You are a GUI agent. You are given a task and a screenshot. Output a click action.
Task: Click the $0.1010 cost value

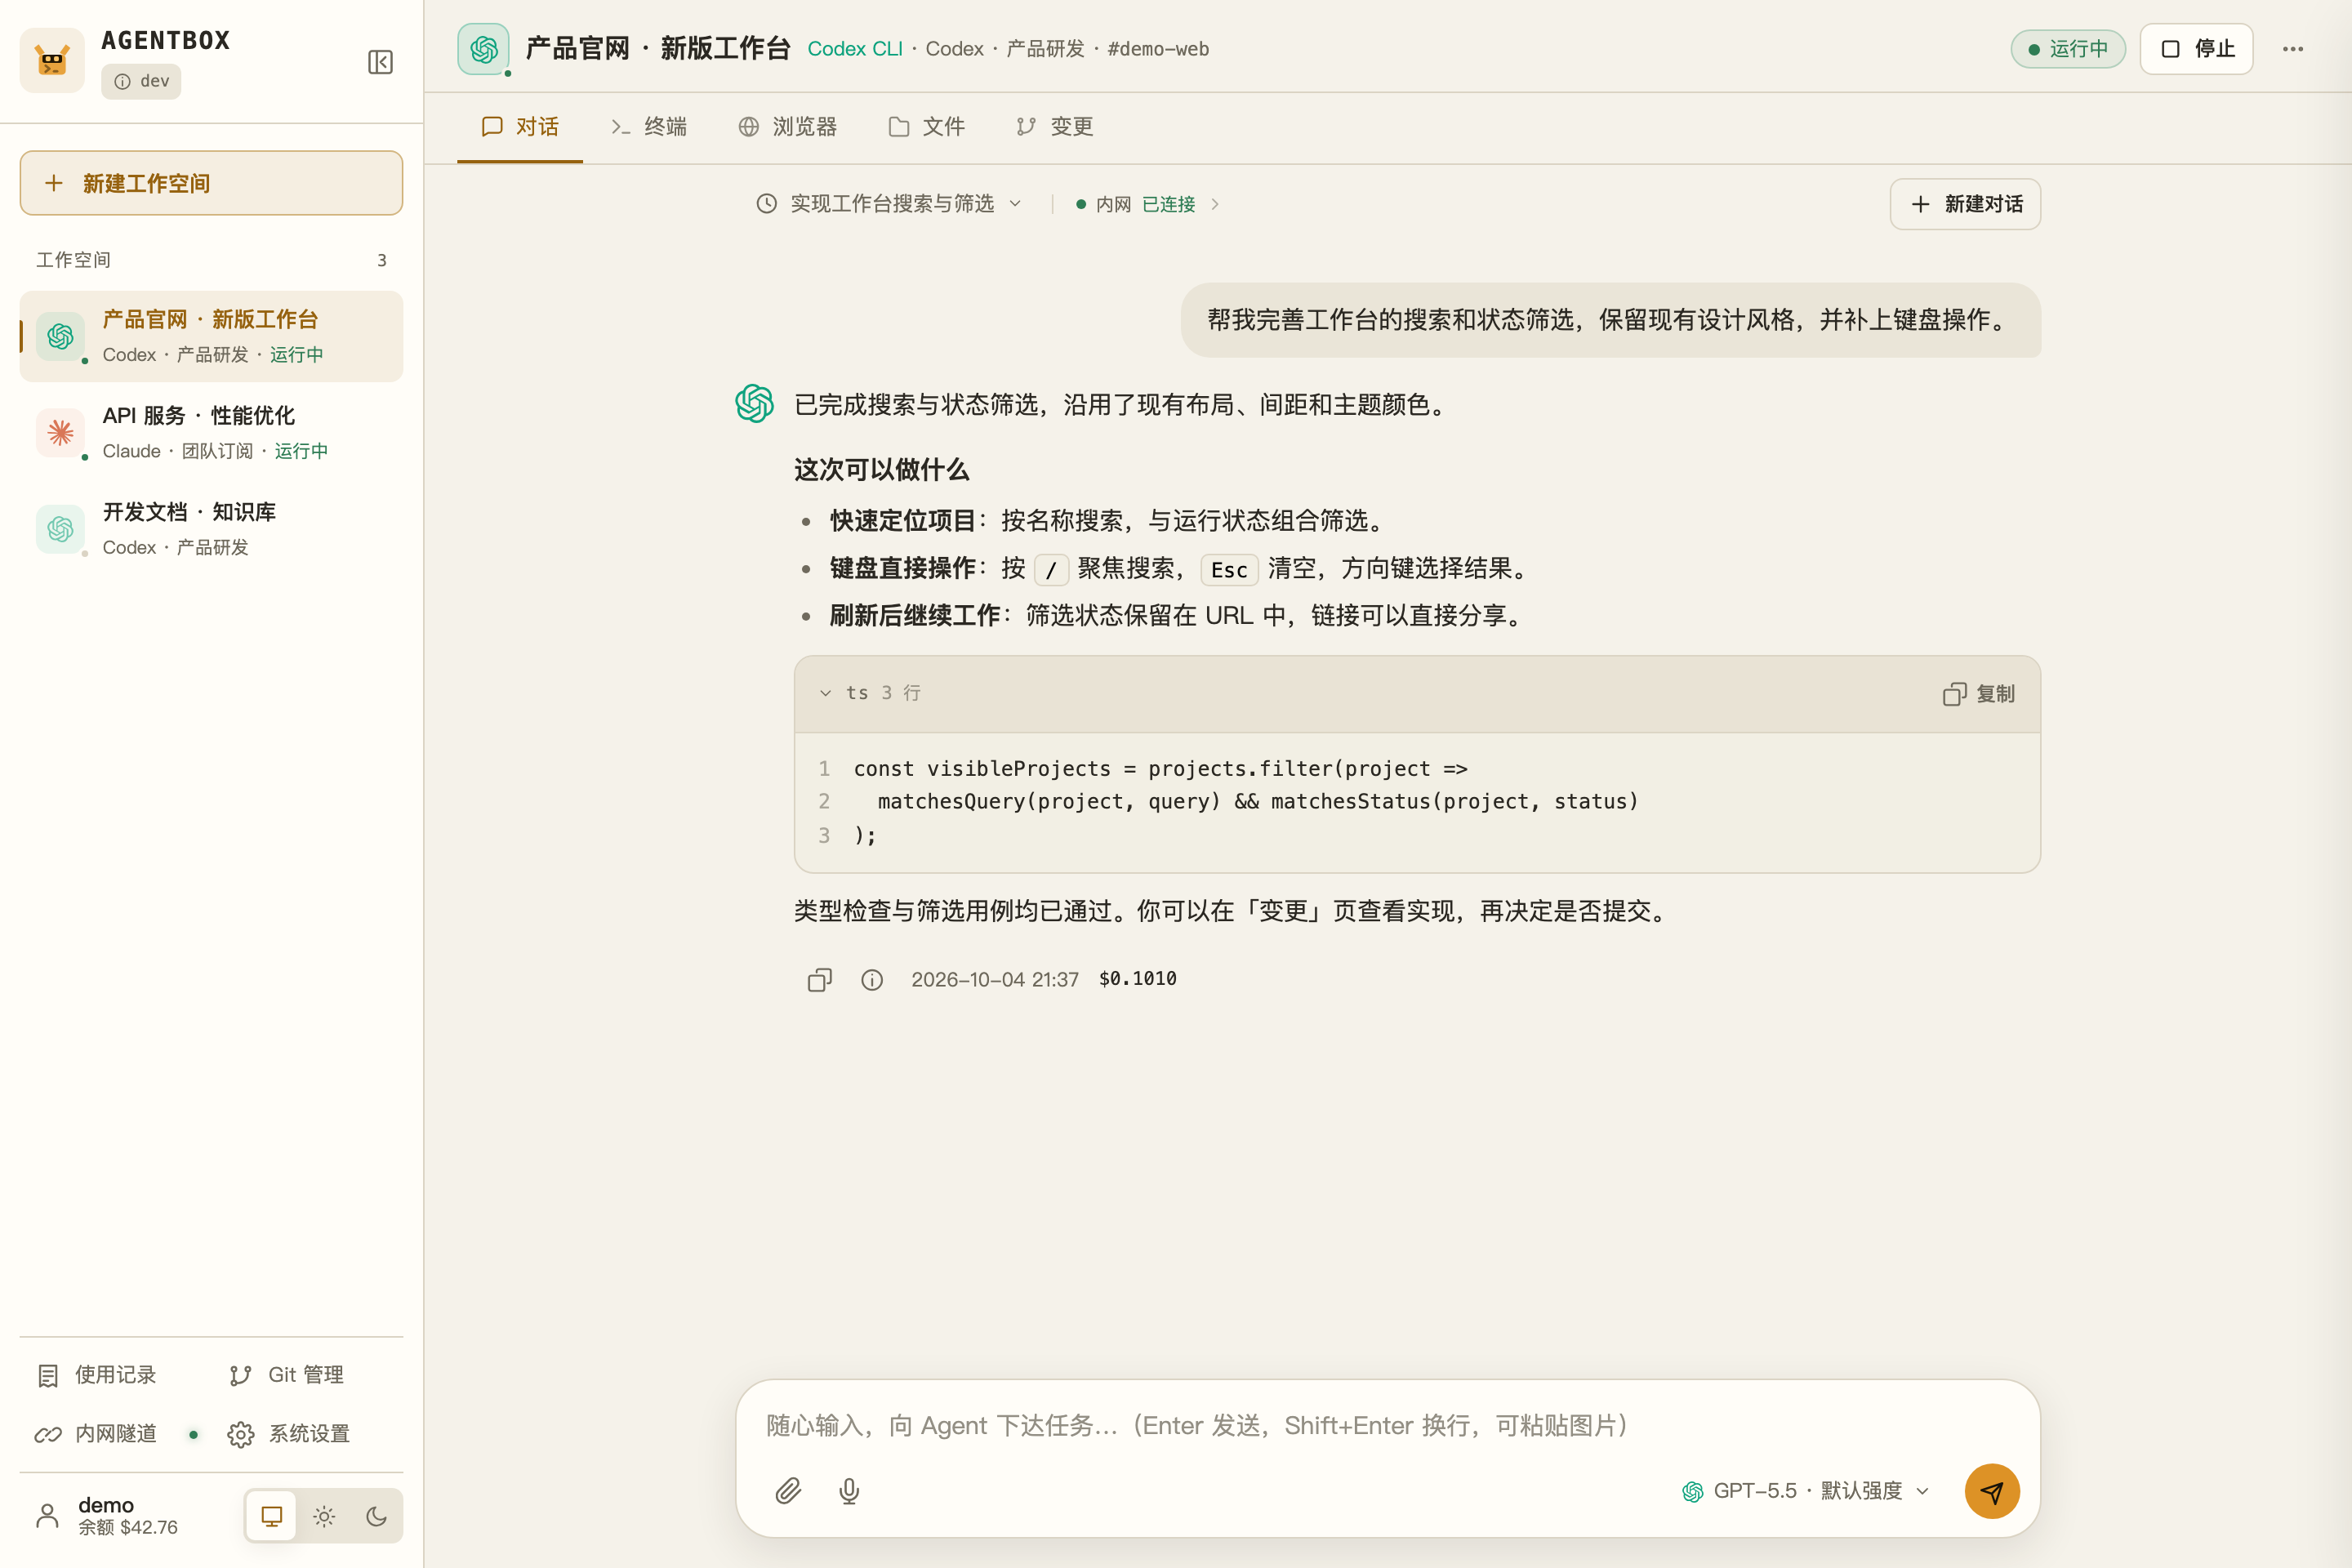pyautogui.click(x=1137, y=979)
